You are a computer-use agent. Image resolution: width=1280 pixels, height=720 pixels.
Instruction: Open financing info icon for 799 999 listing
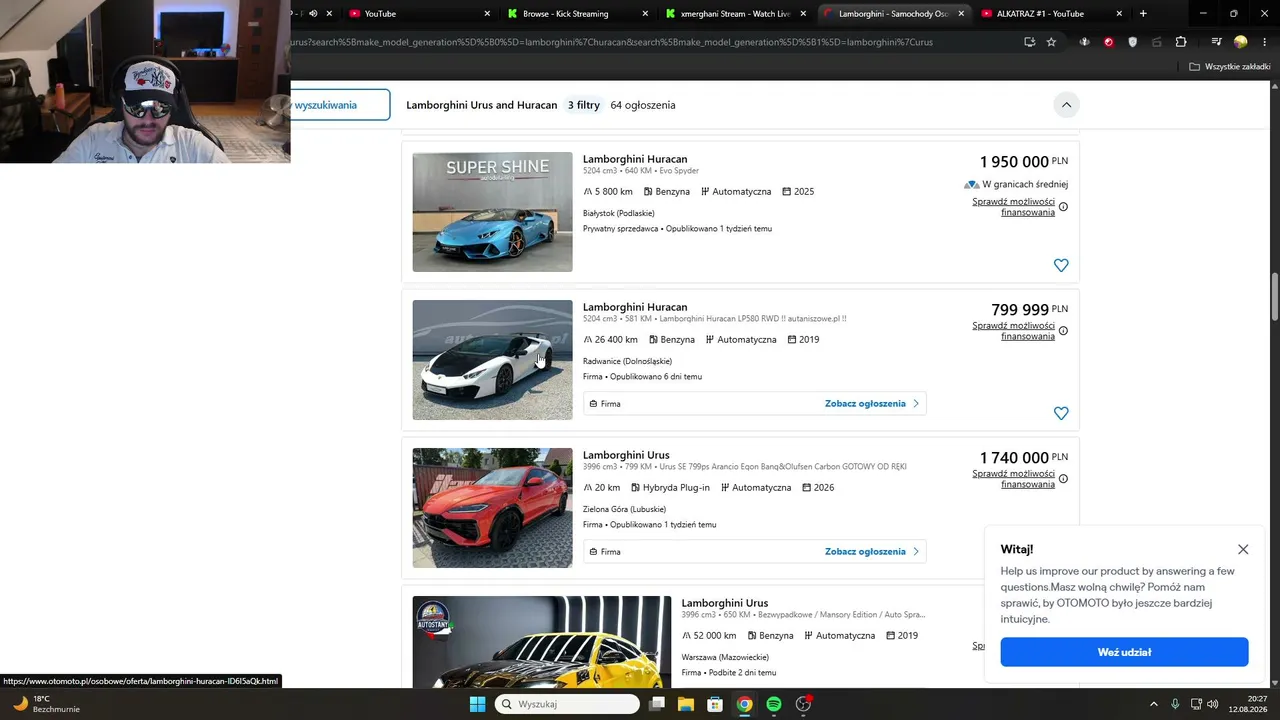(x=1063, y=331)
